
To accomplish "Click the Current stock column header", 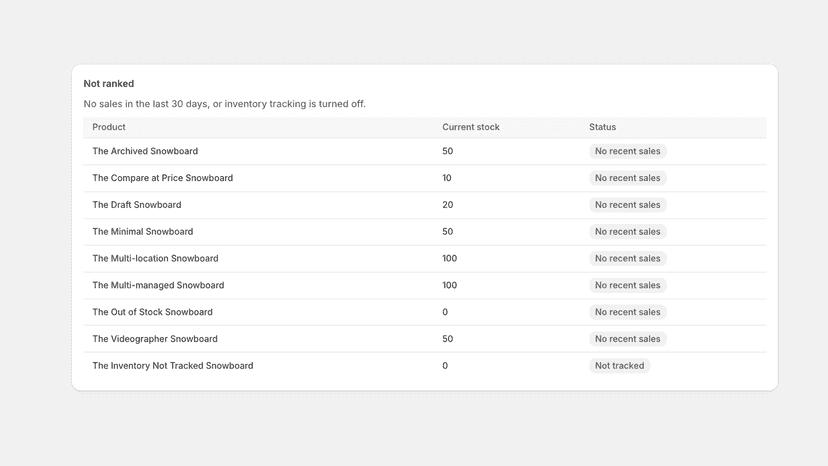I will pyautogui.click(x=471, y=127).
